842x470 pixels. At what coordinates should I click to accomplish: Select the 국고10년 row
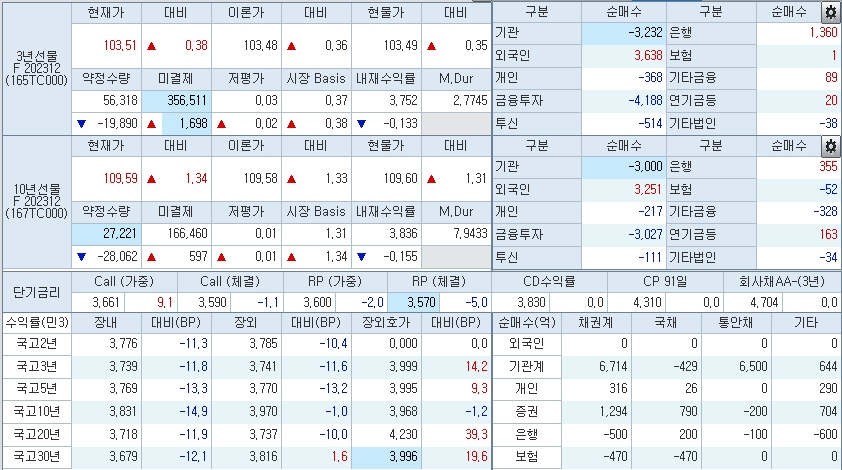tap(36, 411)
